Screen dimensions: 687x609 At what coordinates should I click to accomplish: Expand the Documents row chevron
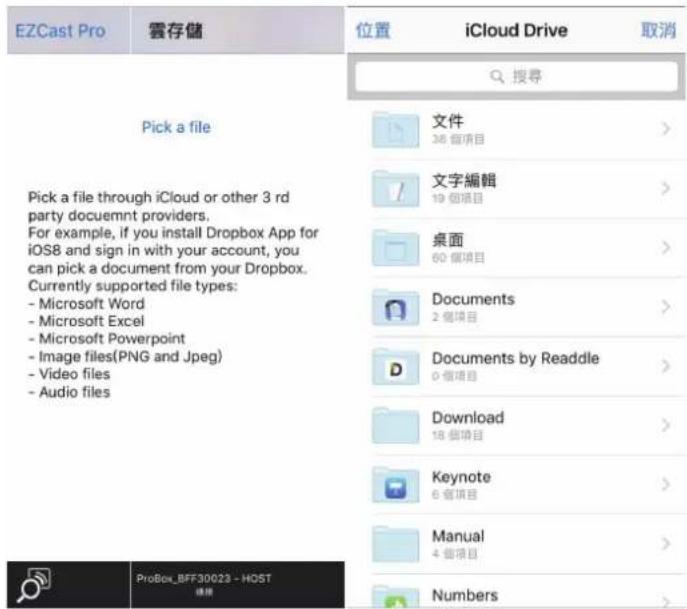(666, 307)
